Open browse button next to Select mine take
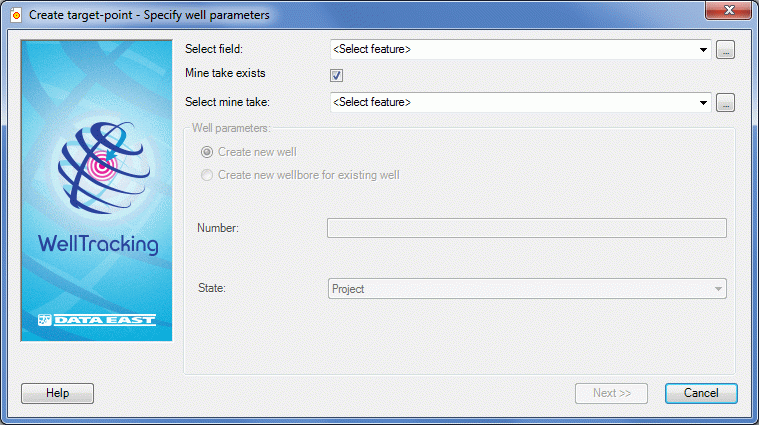The height and width of the screenshot is (425, 759). pos(725,103)
